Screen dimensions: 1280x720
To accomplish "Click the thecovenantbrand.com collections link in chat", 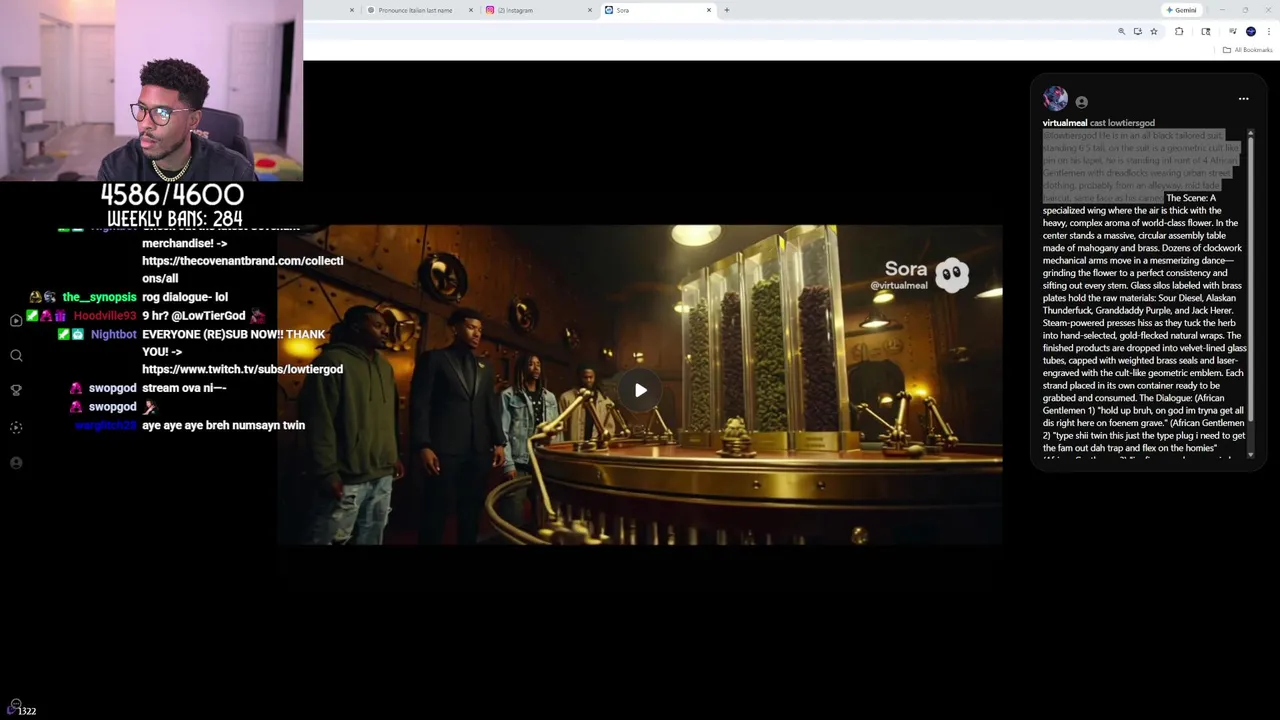I will (x=243, y=270).
